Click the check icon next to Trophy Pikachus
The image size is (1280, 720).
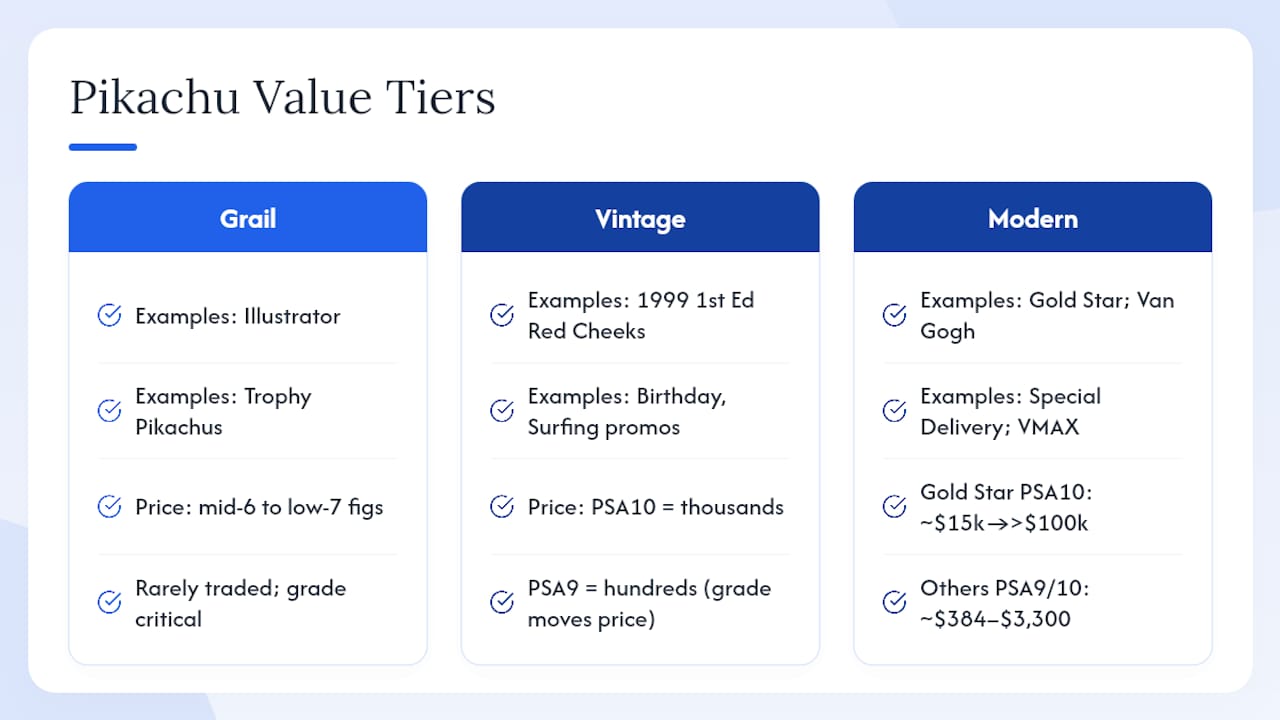(x=109, y=411)
